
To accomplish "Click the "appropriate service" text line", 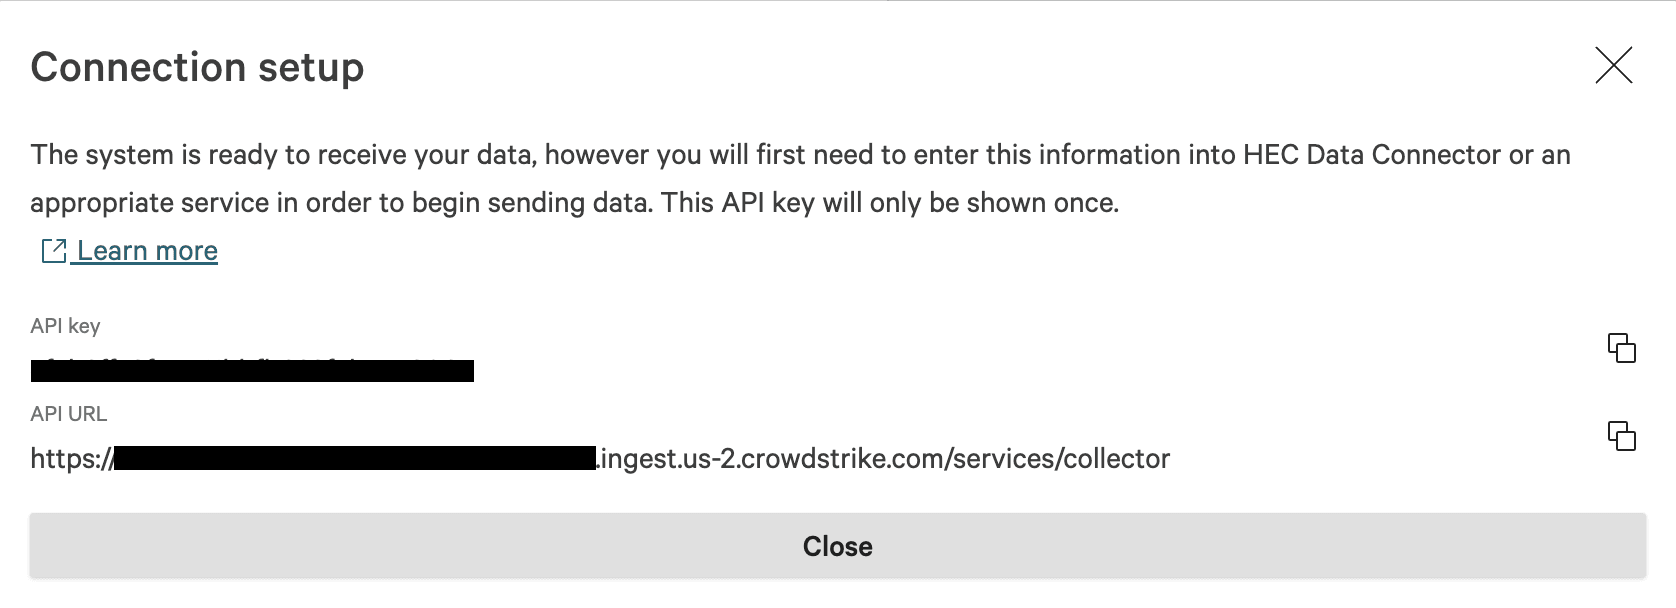I will point(150,203).
